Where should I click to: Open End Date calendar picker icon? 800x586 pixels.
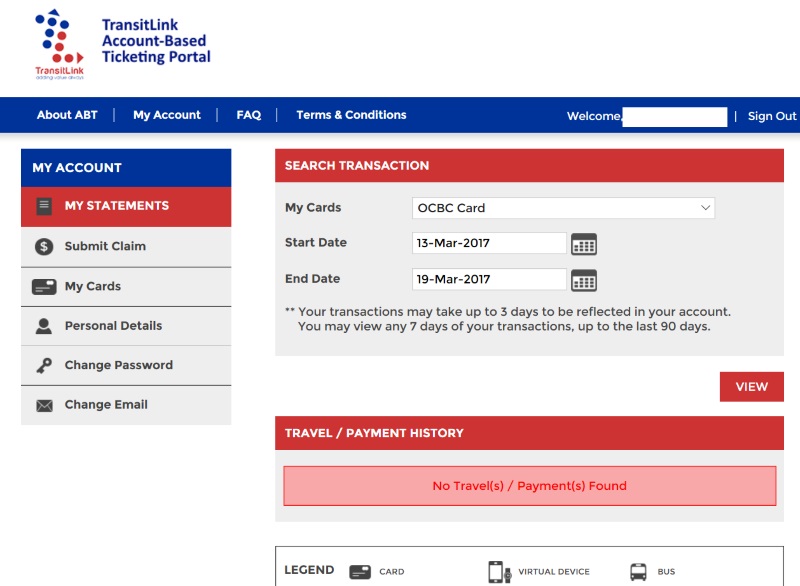pyautogui.click(x=584, y=280)
